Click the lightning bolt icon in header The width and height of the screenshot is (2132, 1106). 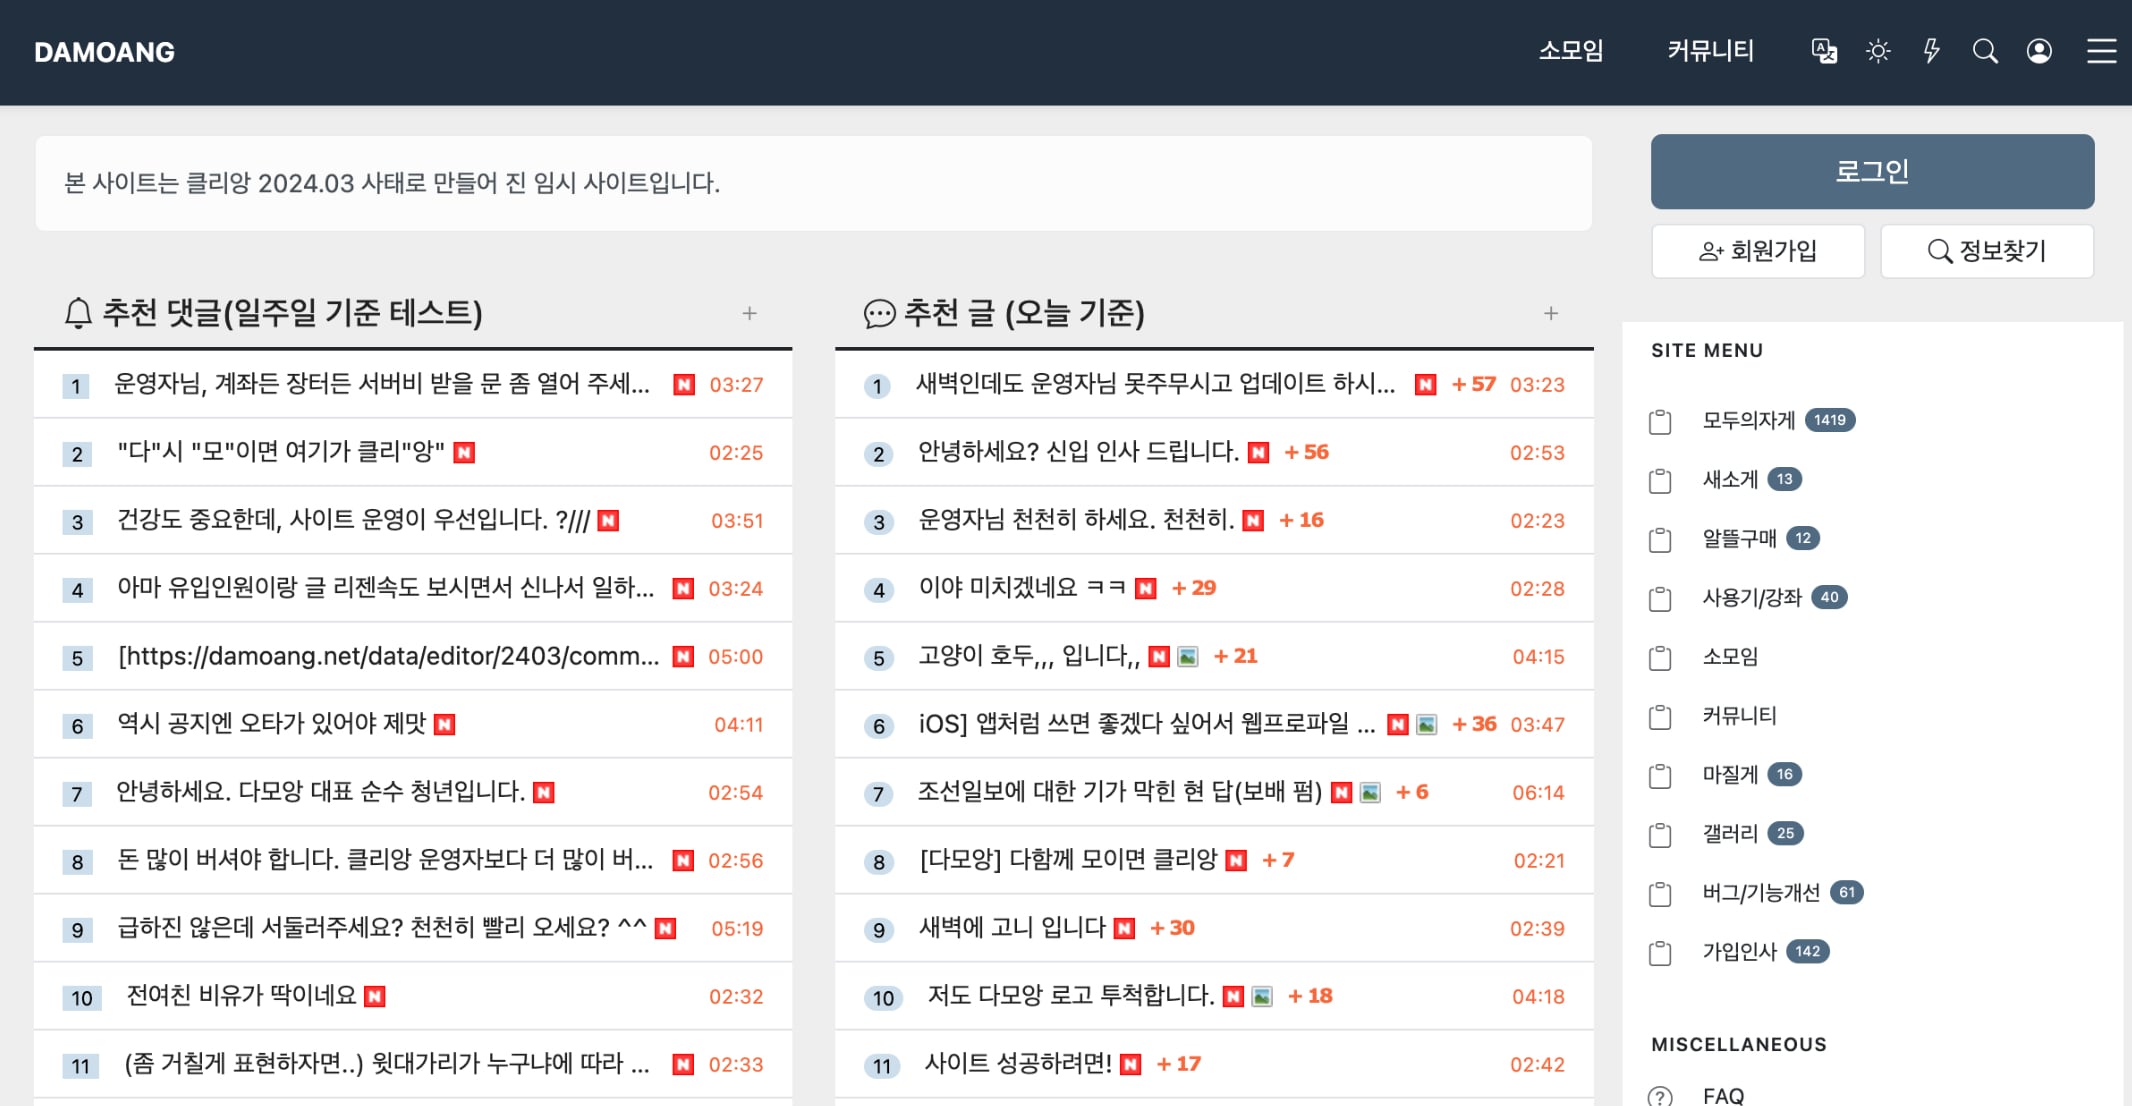point(1932,51)
